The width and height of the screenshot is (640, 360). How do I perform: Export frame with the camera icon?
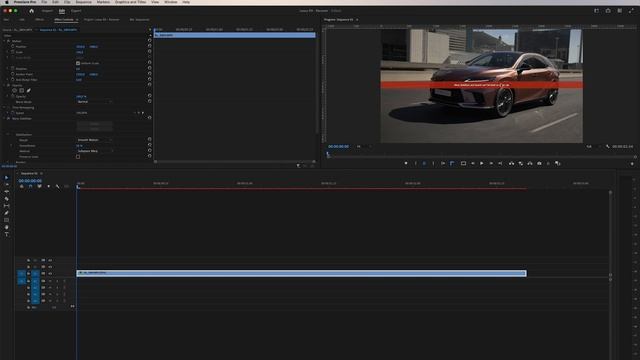539,163
